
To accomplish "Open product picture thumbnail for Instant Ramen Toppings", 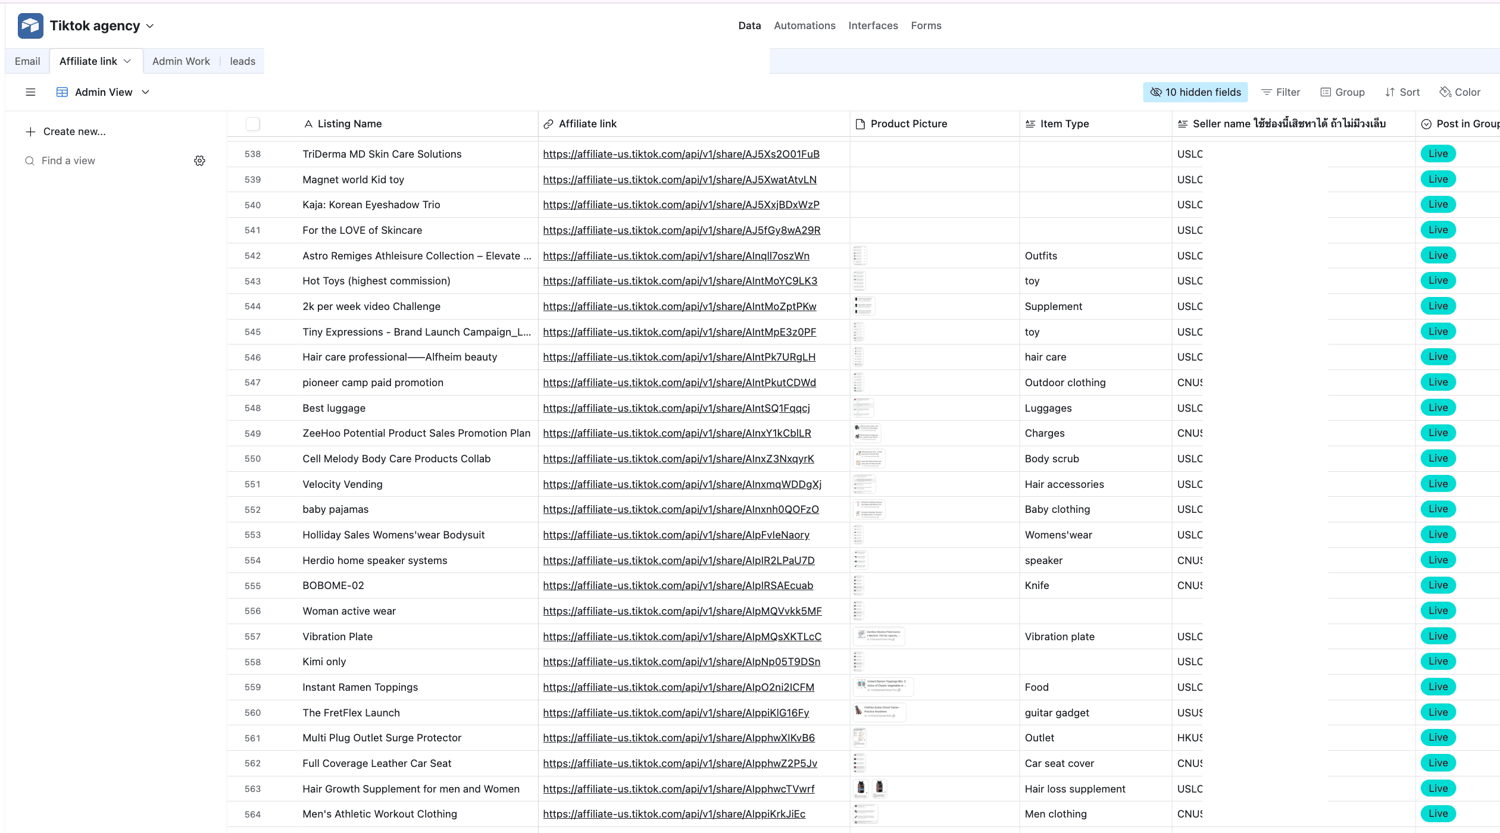I will [883, 687].
